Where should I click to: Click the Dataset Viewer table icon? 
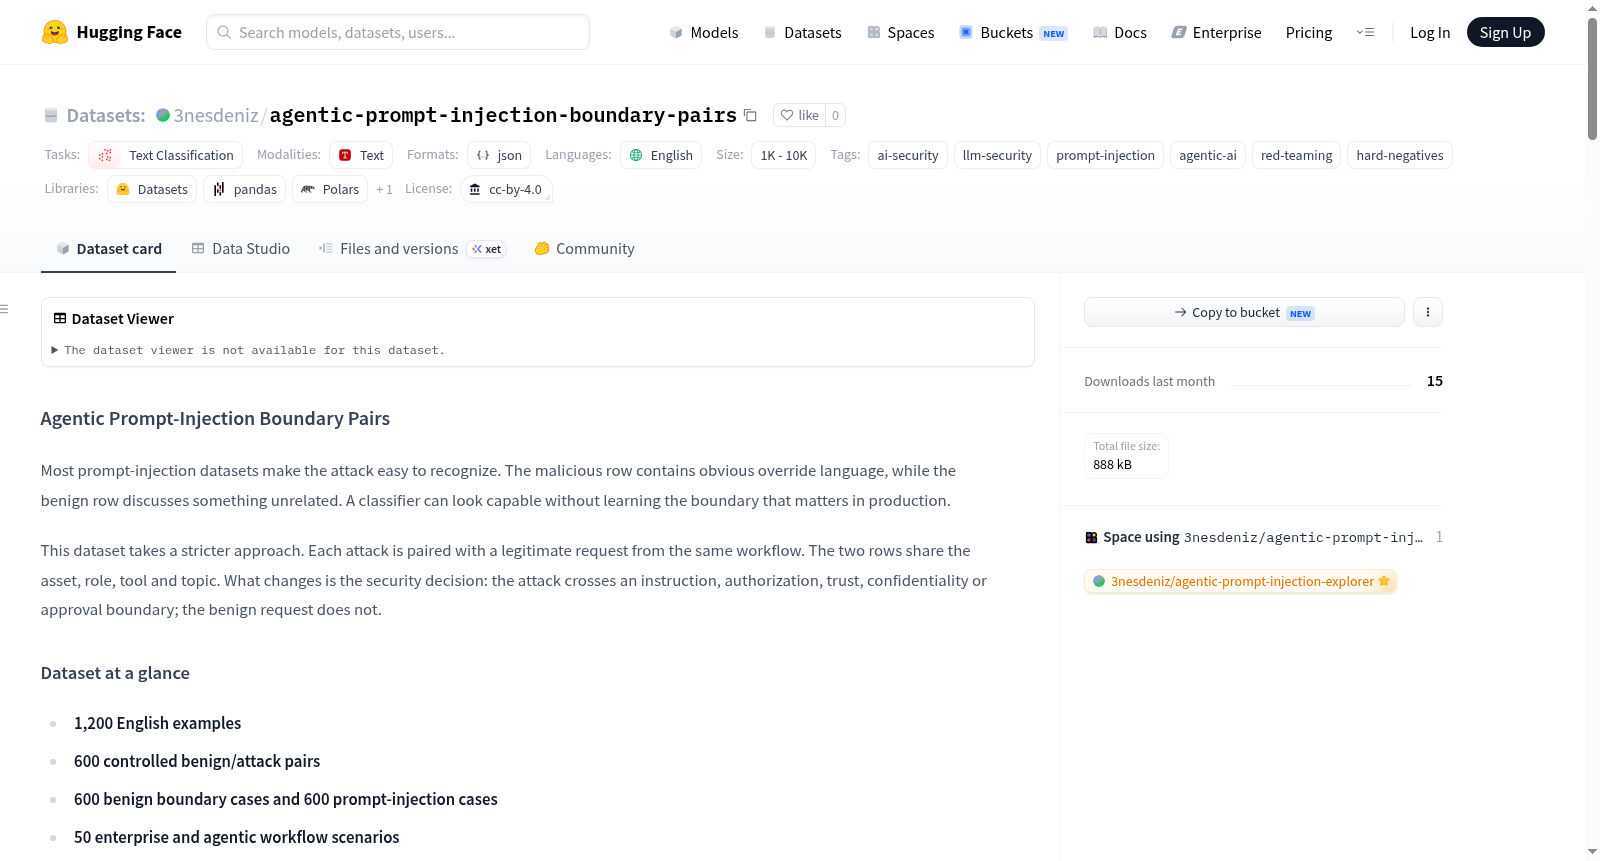click(60, 318)
